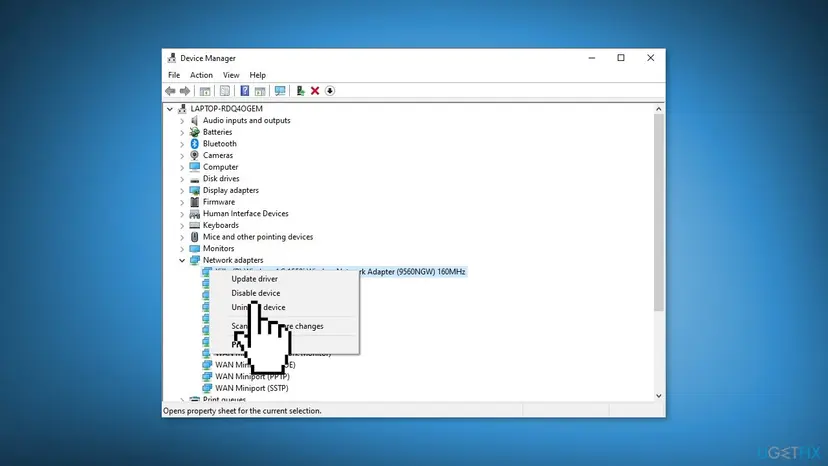Open the Action menu
Viewport: 828px width, 466px height.
pos(201,75)
